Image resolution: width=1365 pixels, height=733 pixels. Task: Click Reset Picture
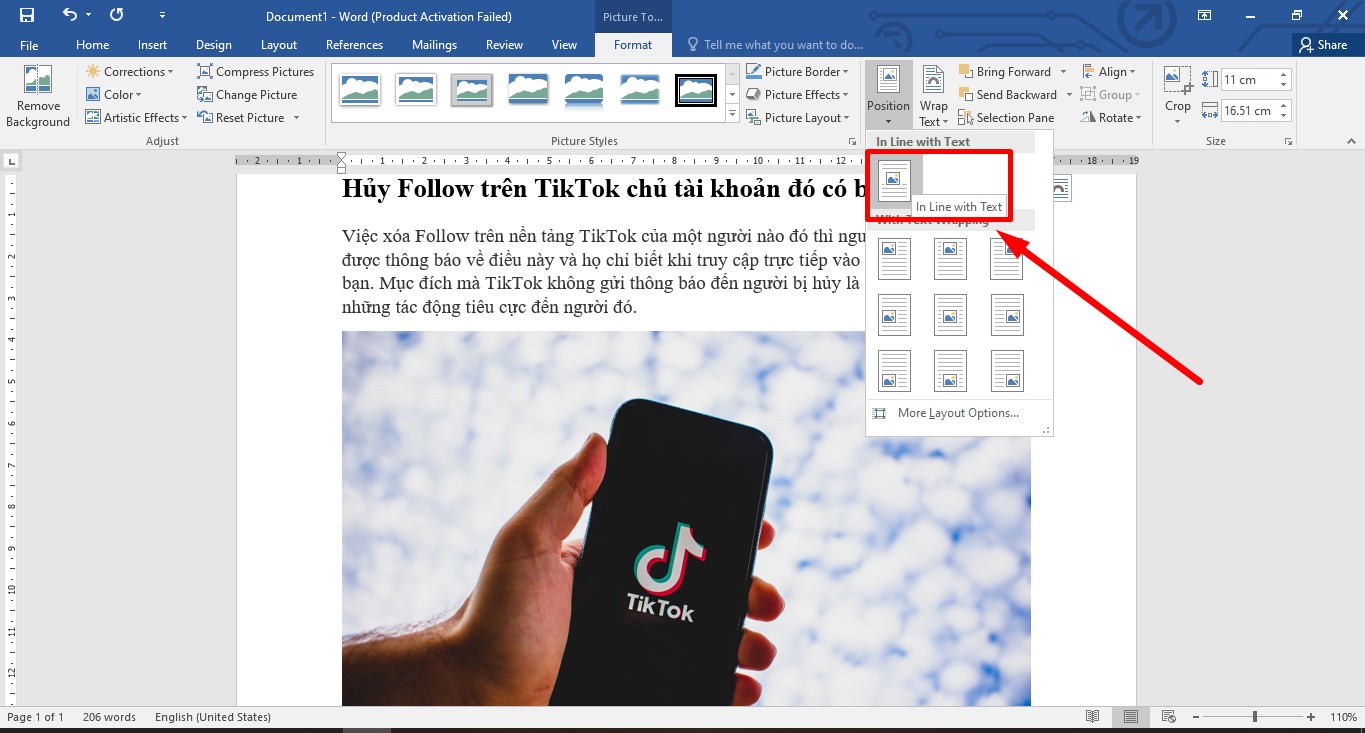click(241, 118)
